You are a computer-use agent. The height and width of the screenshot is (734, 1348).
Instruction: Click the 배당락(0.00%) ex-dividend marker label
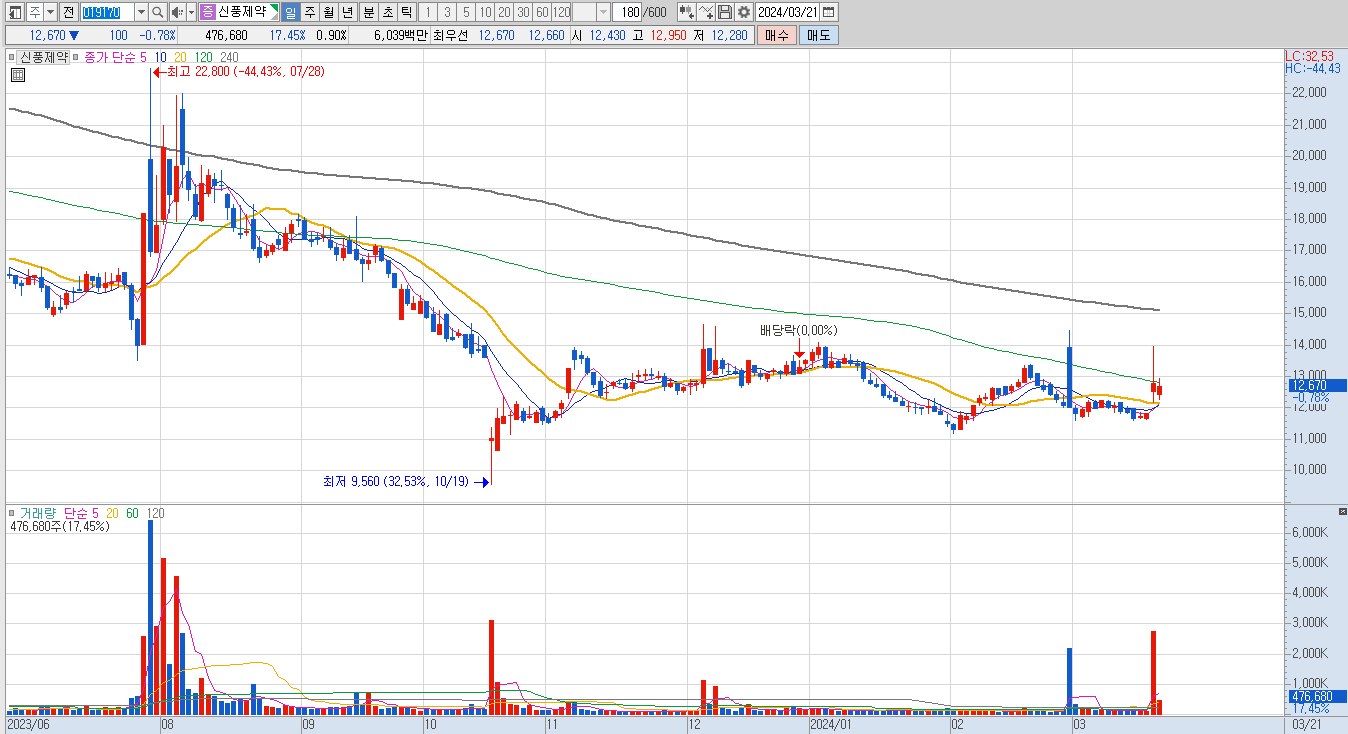pos(798,330)
